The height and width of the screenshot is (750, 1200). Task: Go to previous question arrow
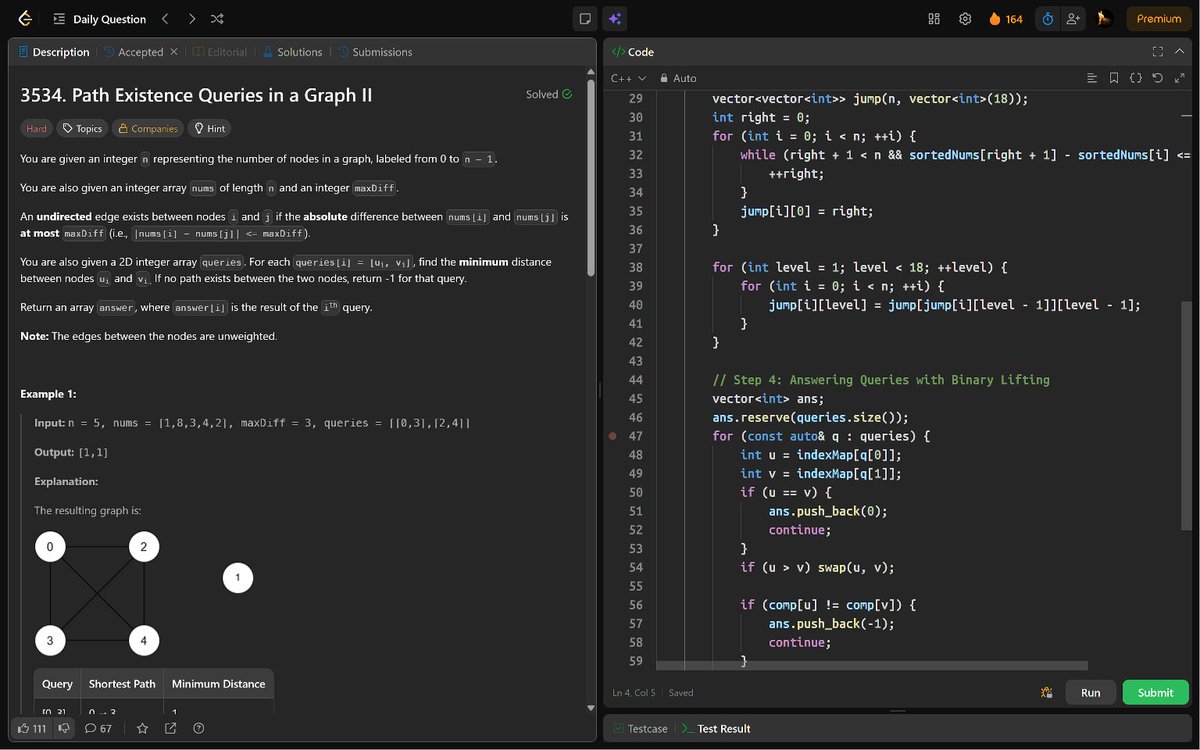point(165,19)
